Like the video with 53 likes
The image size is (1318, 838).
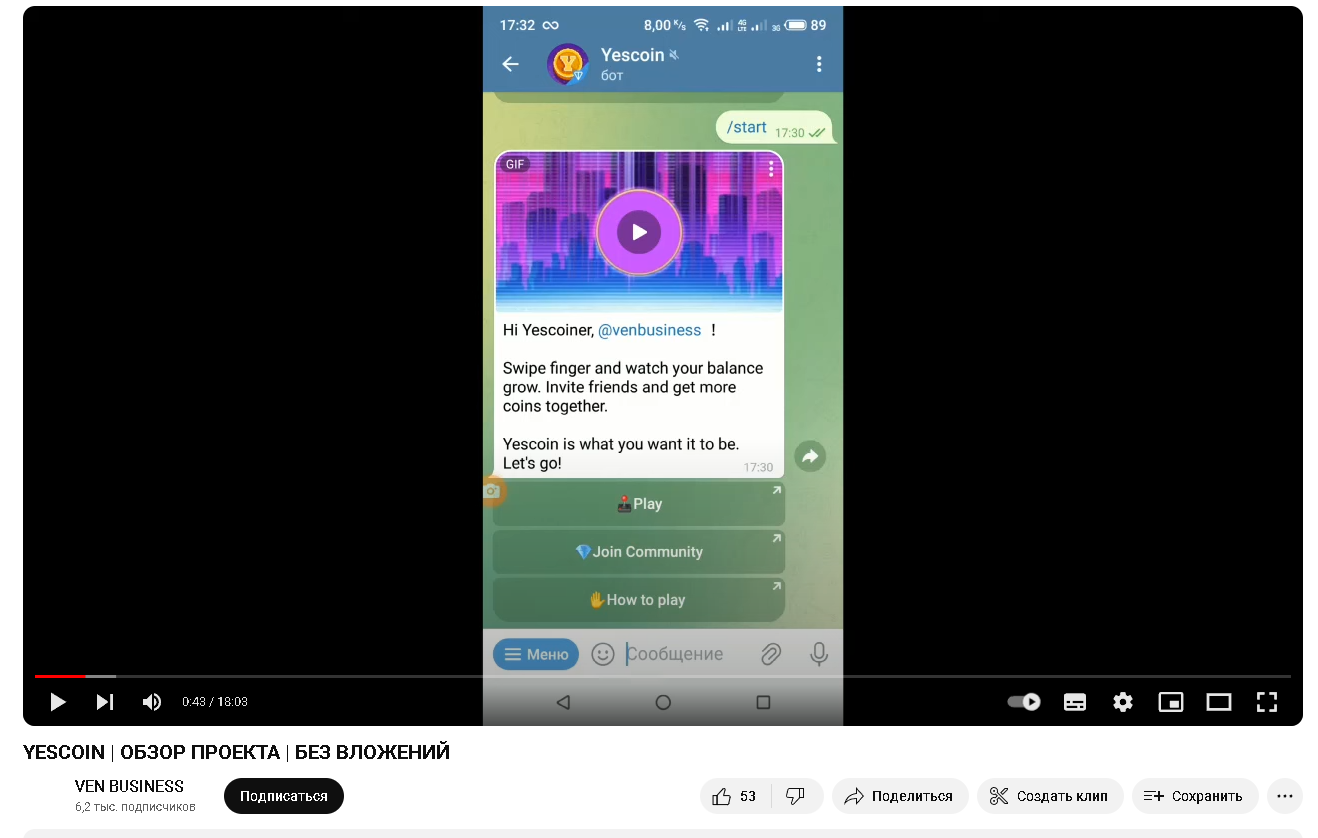click(735, 796)
